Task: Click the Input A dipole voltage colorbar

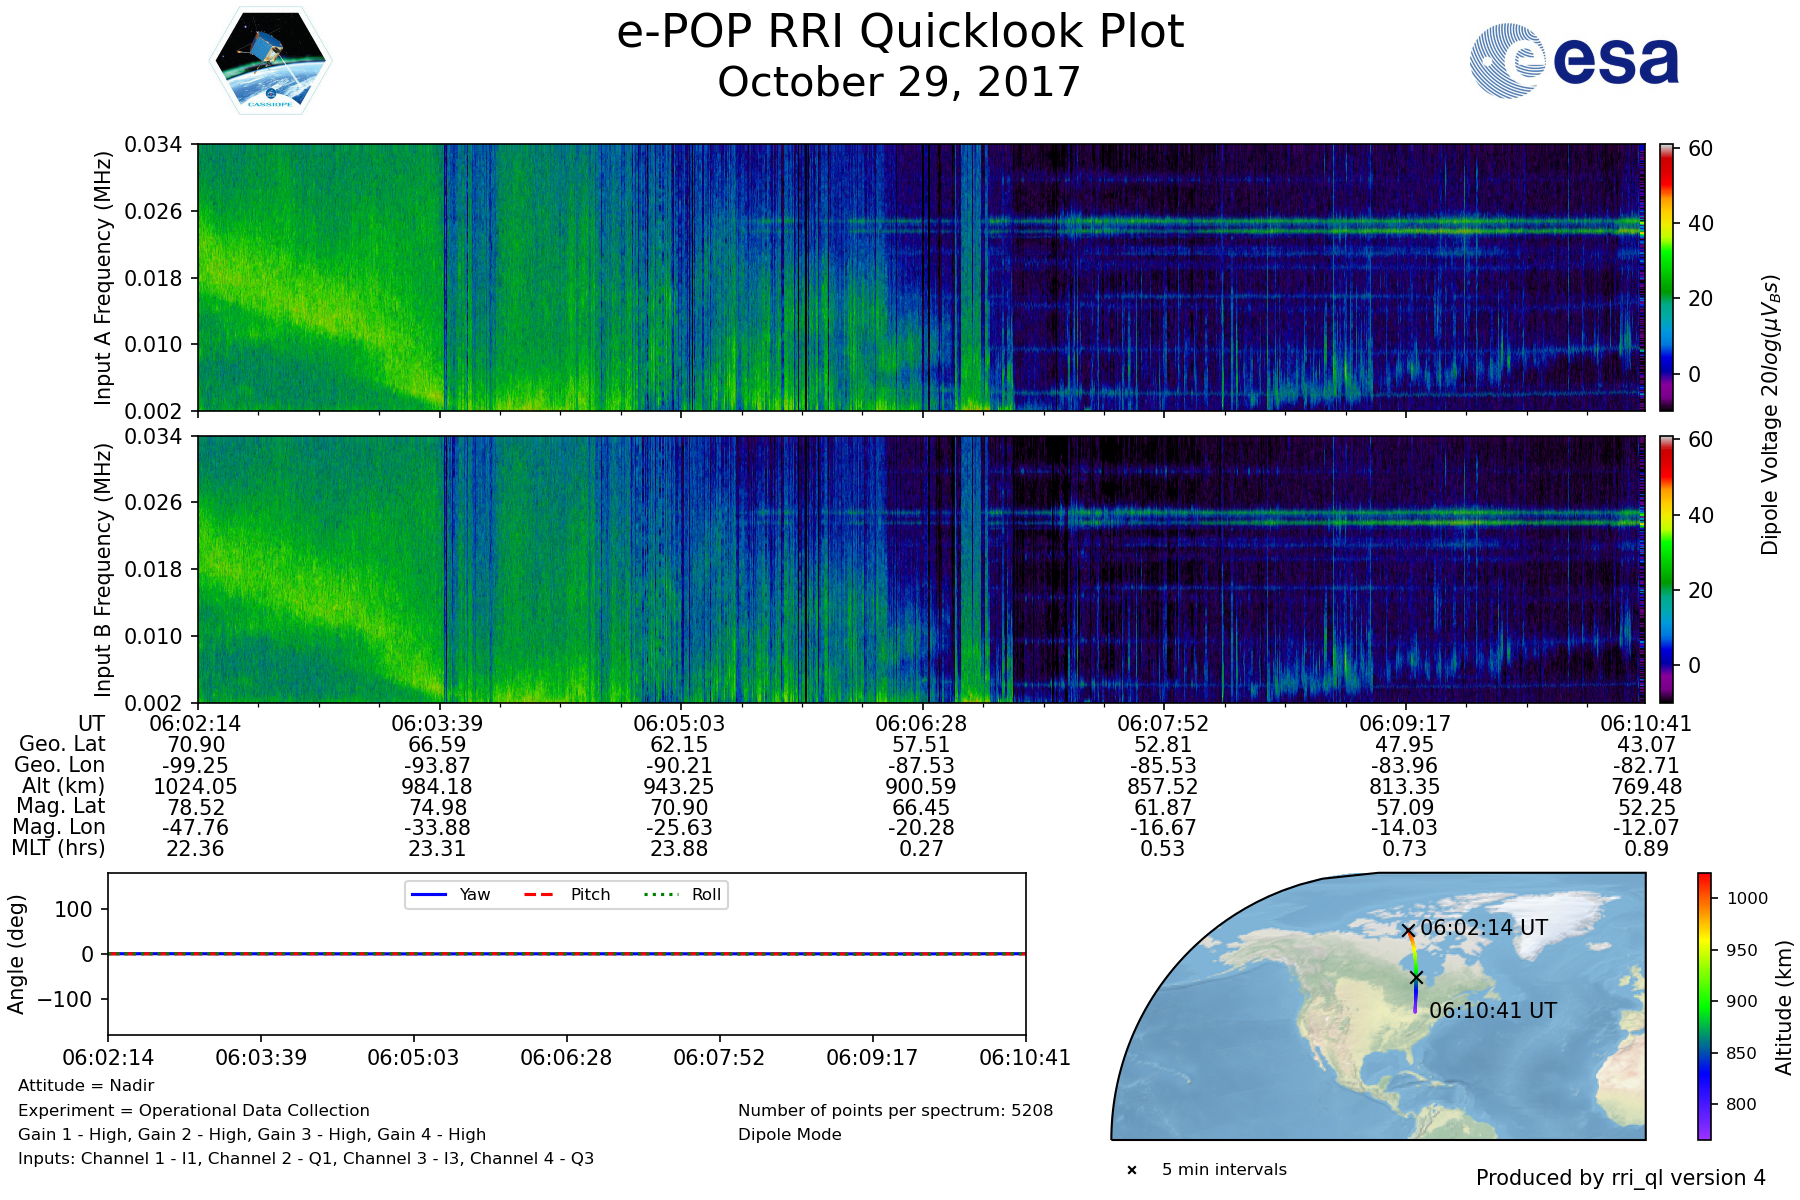Action: click(1666, 277)
